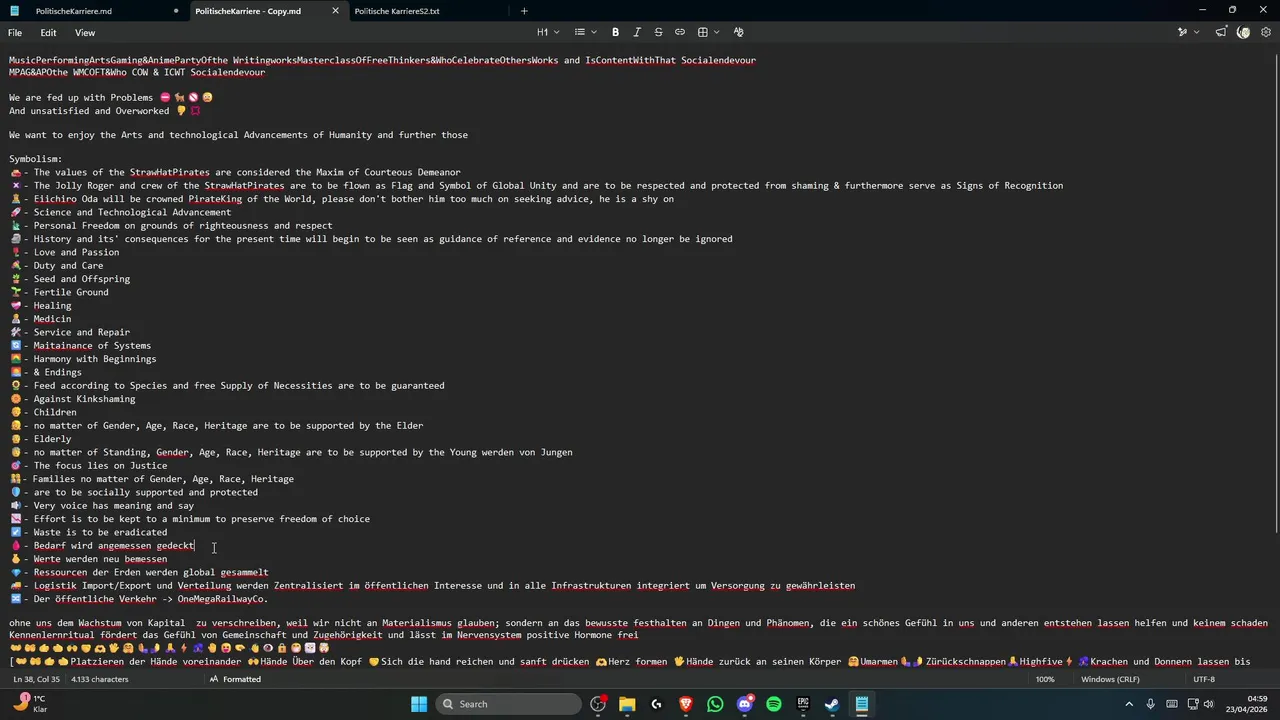Screen dimensions: 1280x720
Task: Open the Edit menu
Action: point(48,33)
